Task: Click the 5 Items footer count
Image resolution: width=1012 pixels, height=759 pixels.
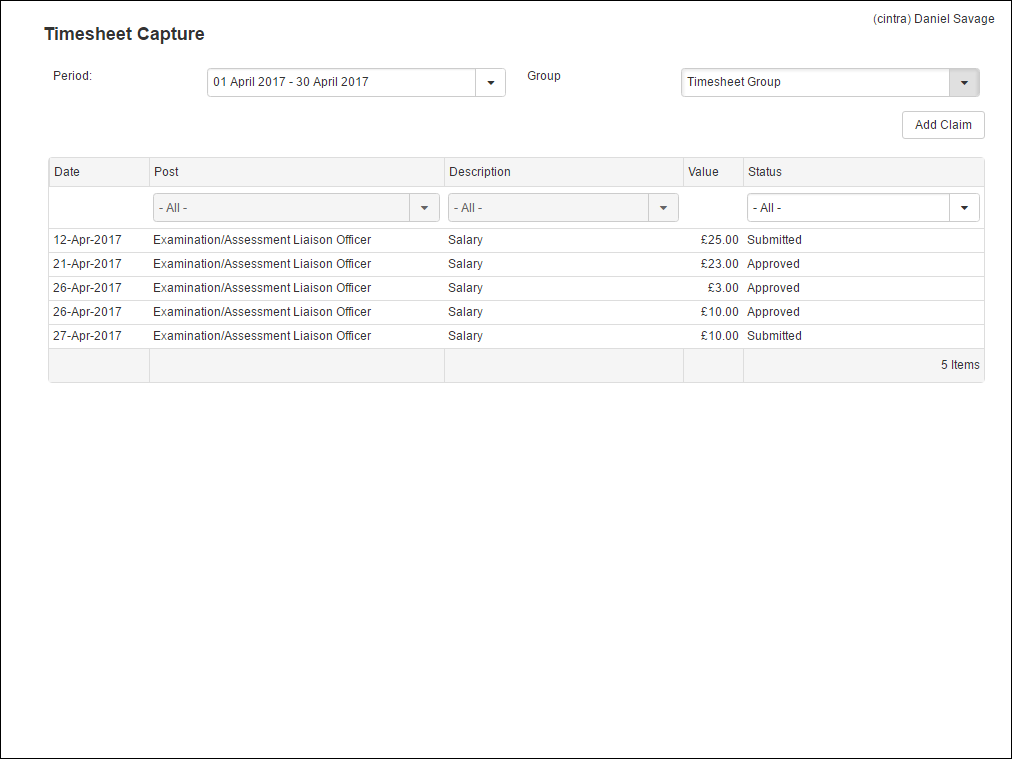Action: click(x=960, y=365)
